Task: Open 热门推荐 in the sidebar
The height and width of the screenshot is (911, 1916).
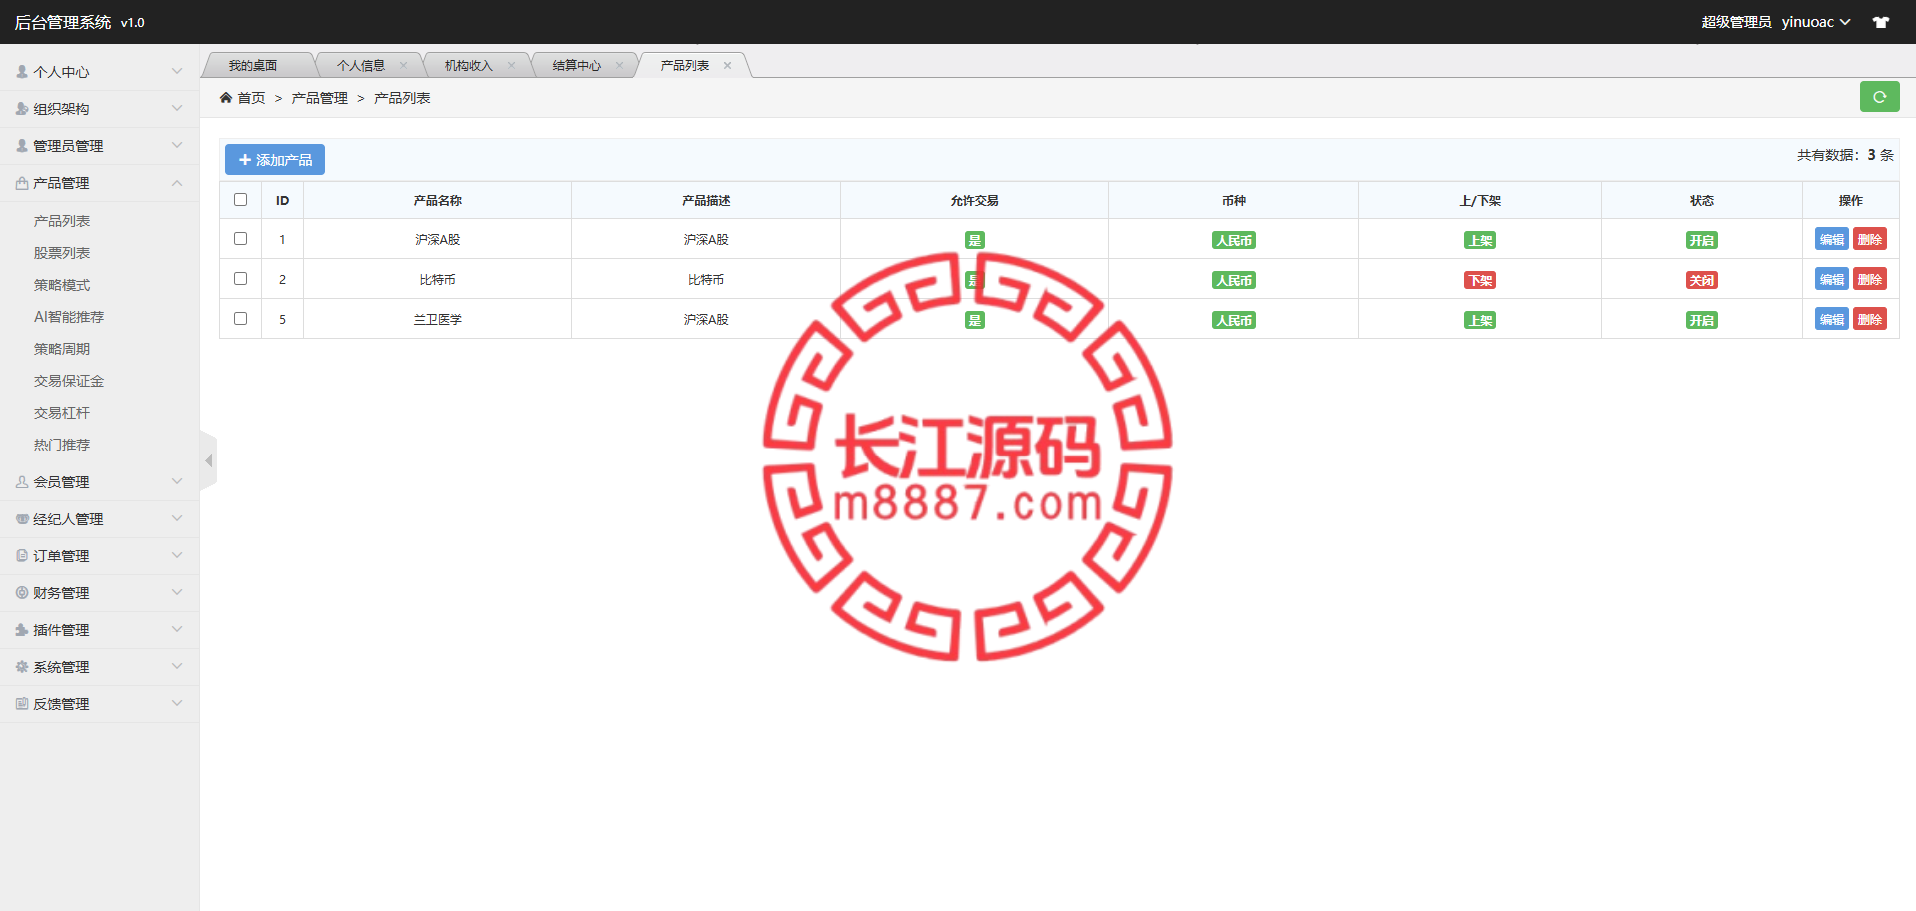Action: coord(62,445)
